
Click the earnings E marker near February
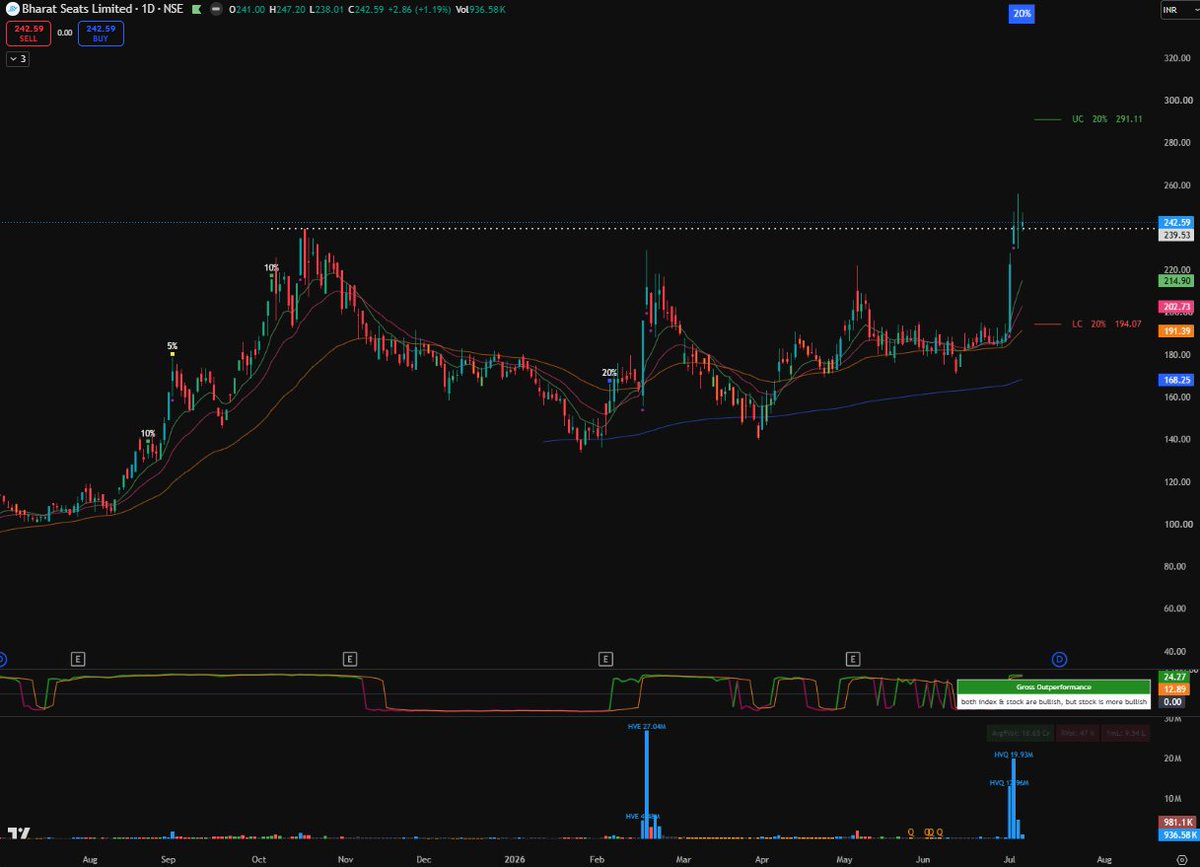[x=605, y=659]
